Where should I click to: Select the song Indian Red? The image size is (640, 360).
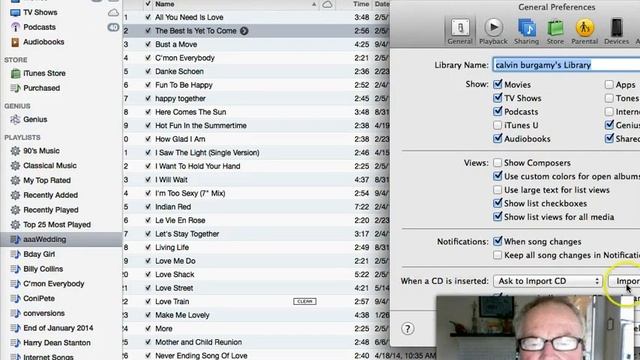coord(173,207)
